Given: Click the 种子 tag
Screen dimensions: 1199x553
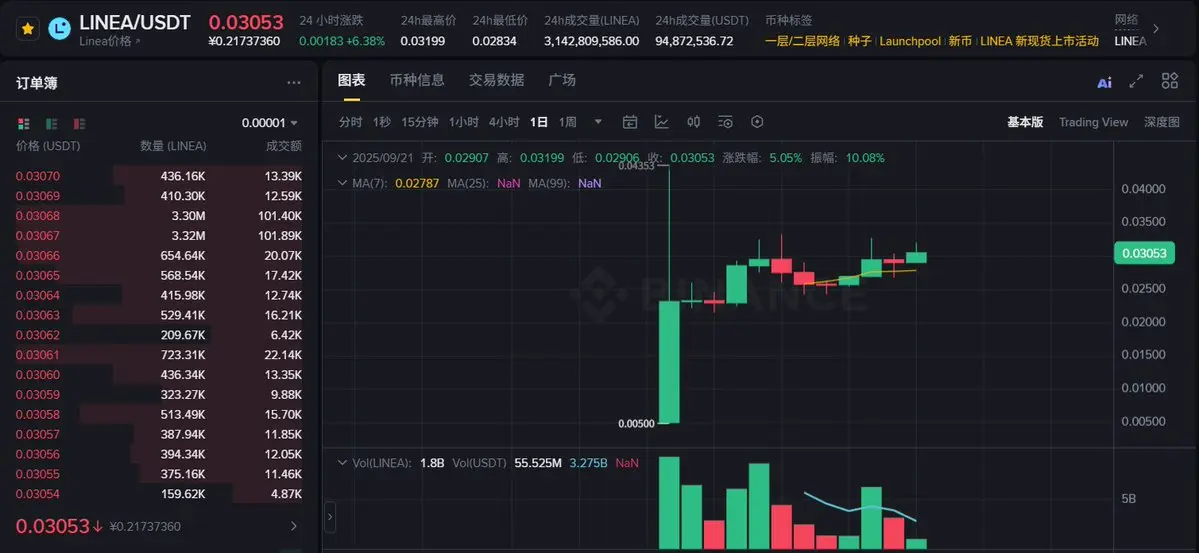Looking at the screenshot, I should 859,41.
